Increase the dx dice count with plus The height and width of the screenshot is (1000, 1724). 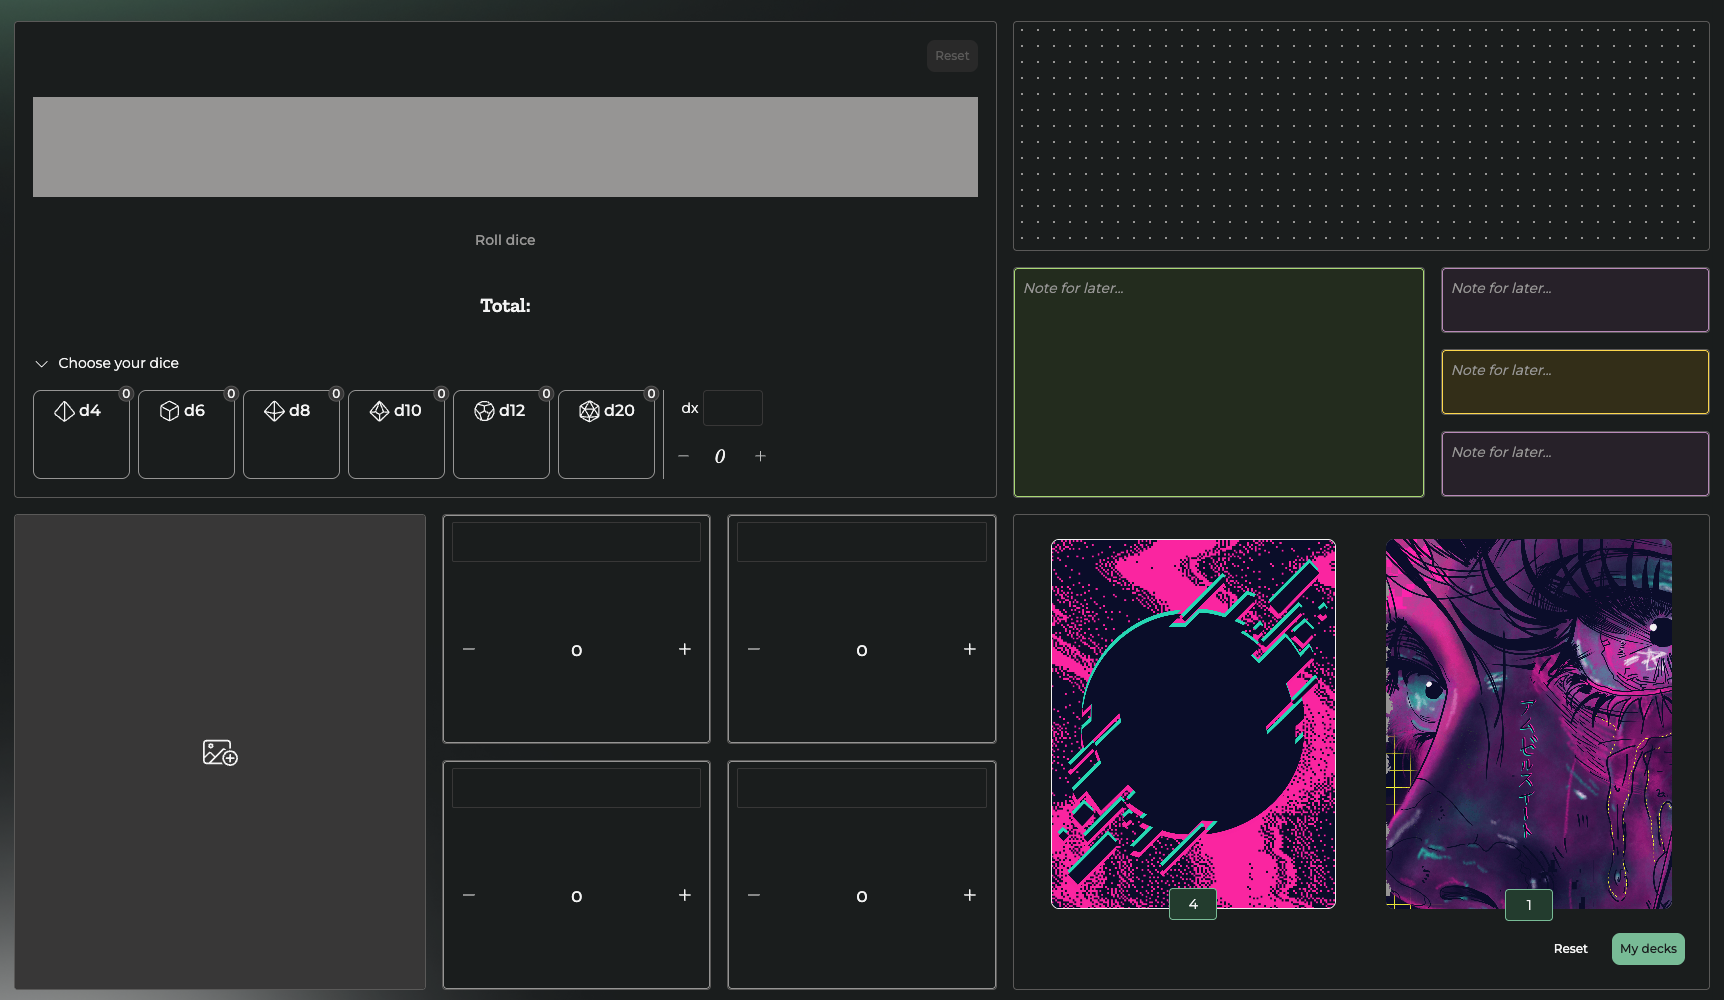[760, 456]
